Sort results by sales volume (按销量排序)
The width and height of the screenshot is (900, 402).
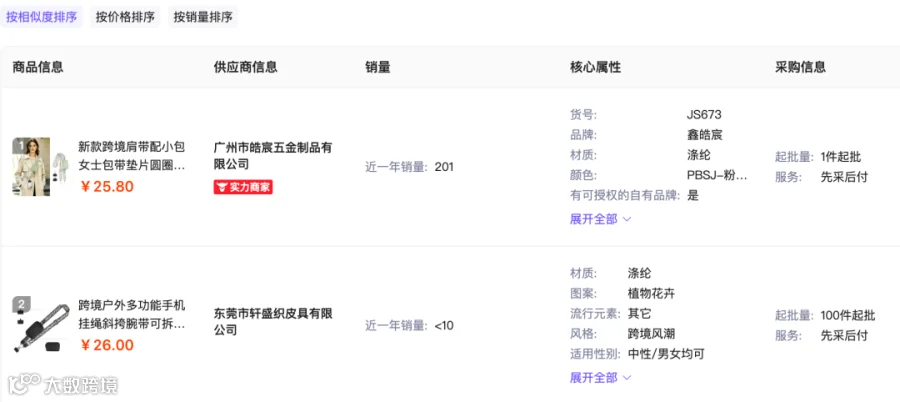coord(203,17)
